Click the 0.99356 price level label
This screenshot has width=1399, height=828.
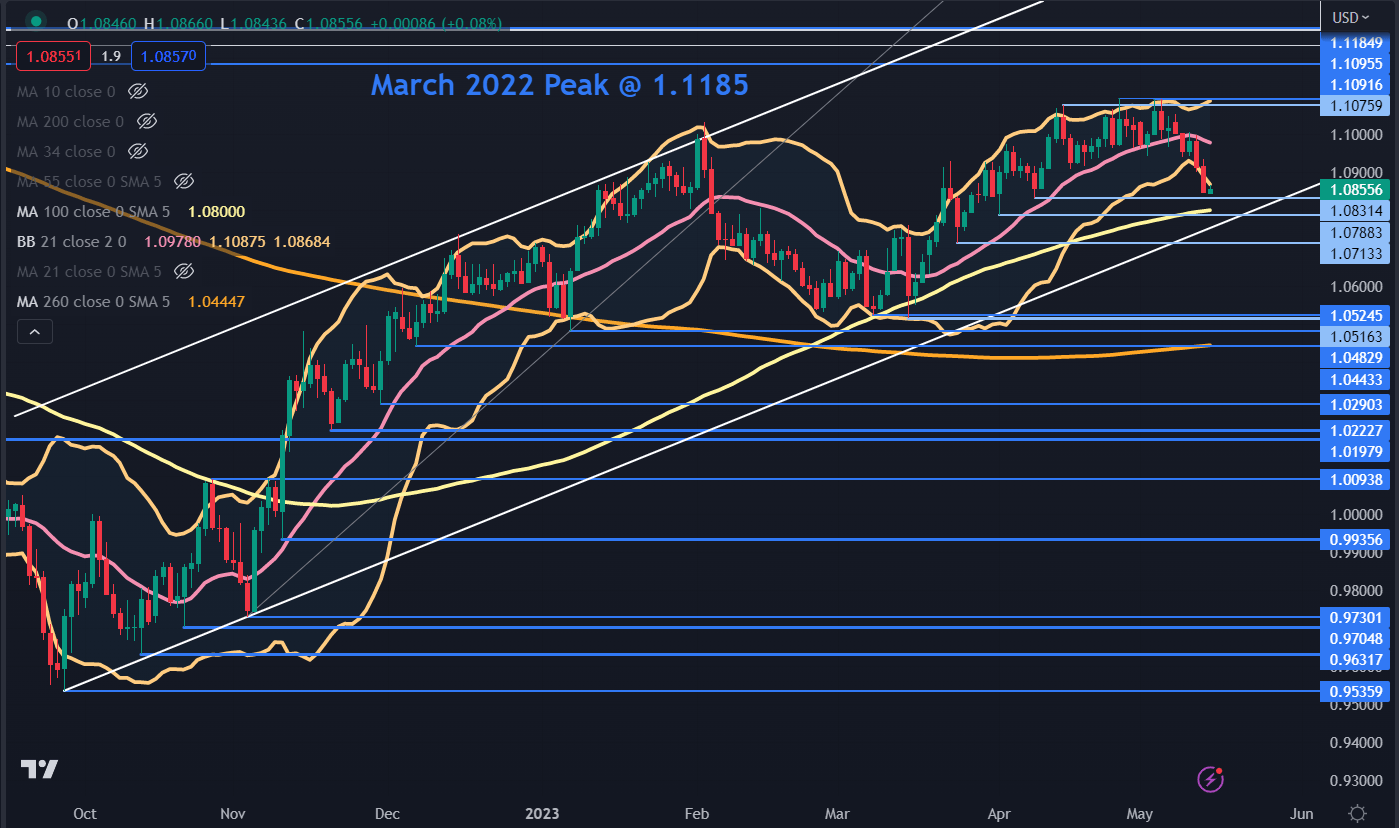pyautogui.click(x=1354, y=539)
